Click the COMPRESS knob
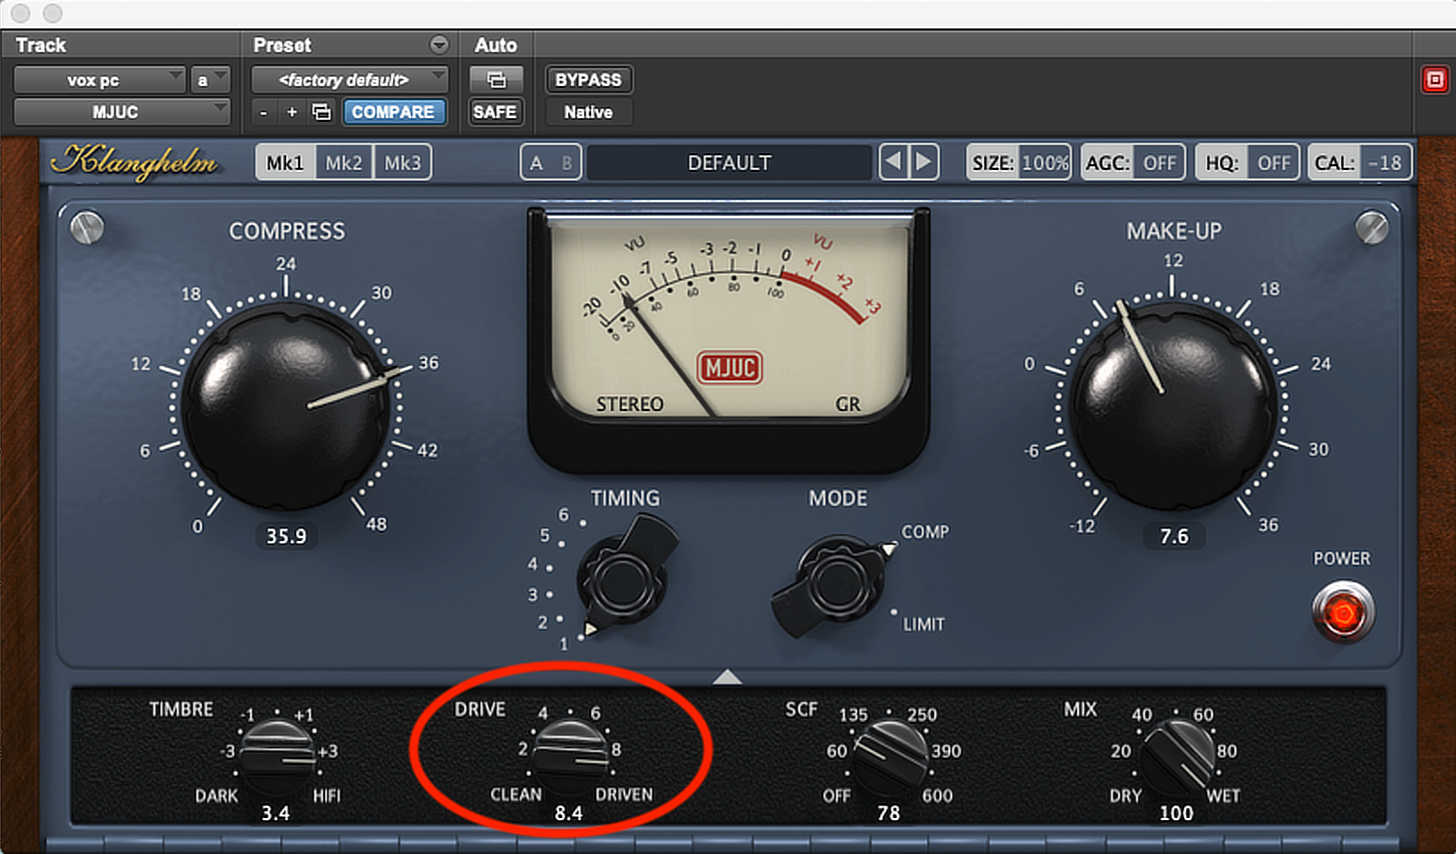Viewport: 1456px width, 854px height. coord(286,404)
